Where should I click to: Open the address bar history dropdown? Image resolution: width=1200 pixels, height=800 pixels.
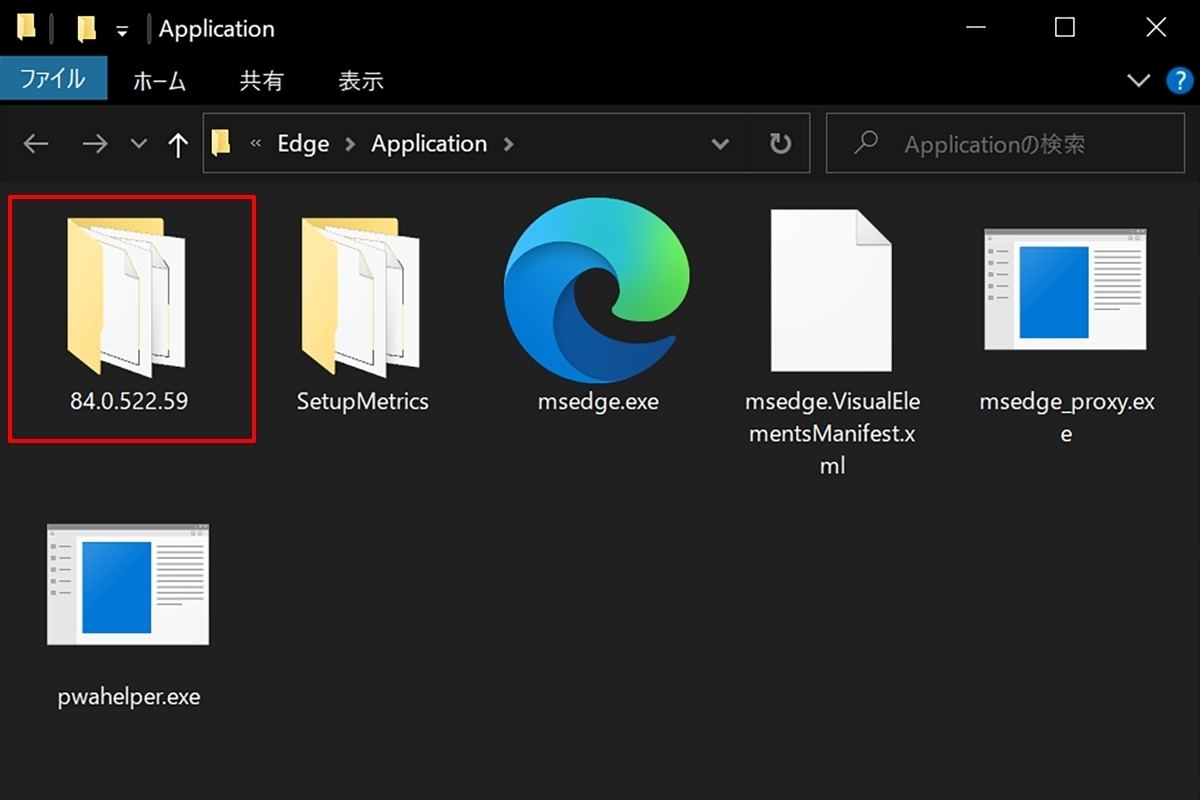(x=720, y=144)
